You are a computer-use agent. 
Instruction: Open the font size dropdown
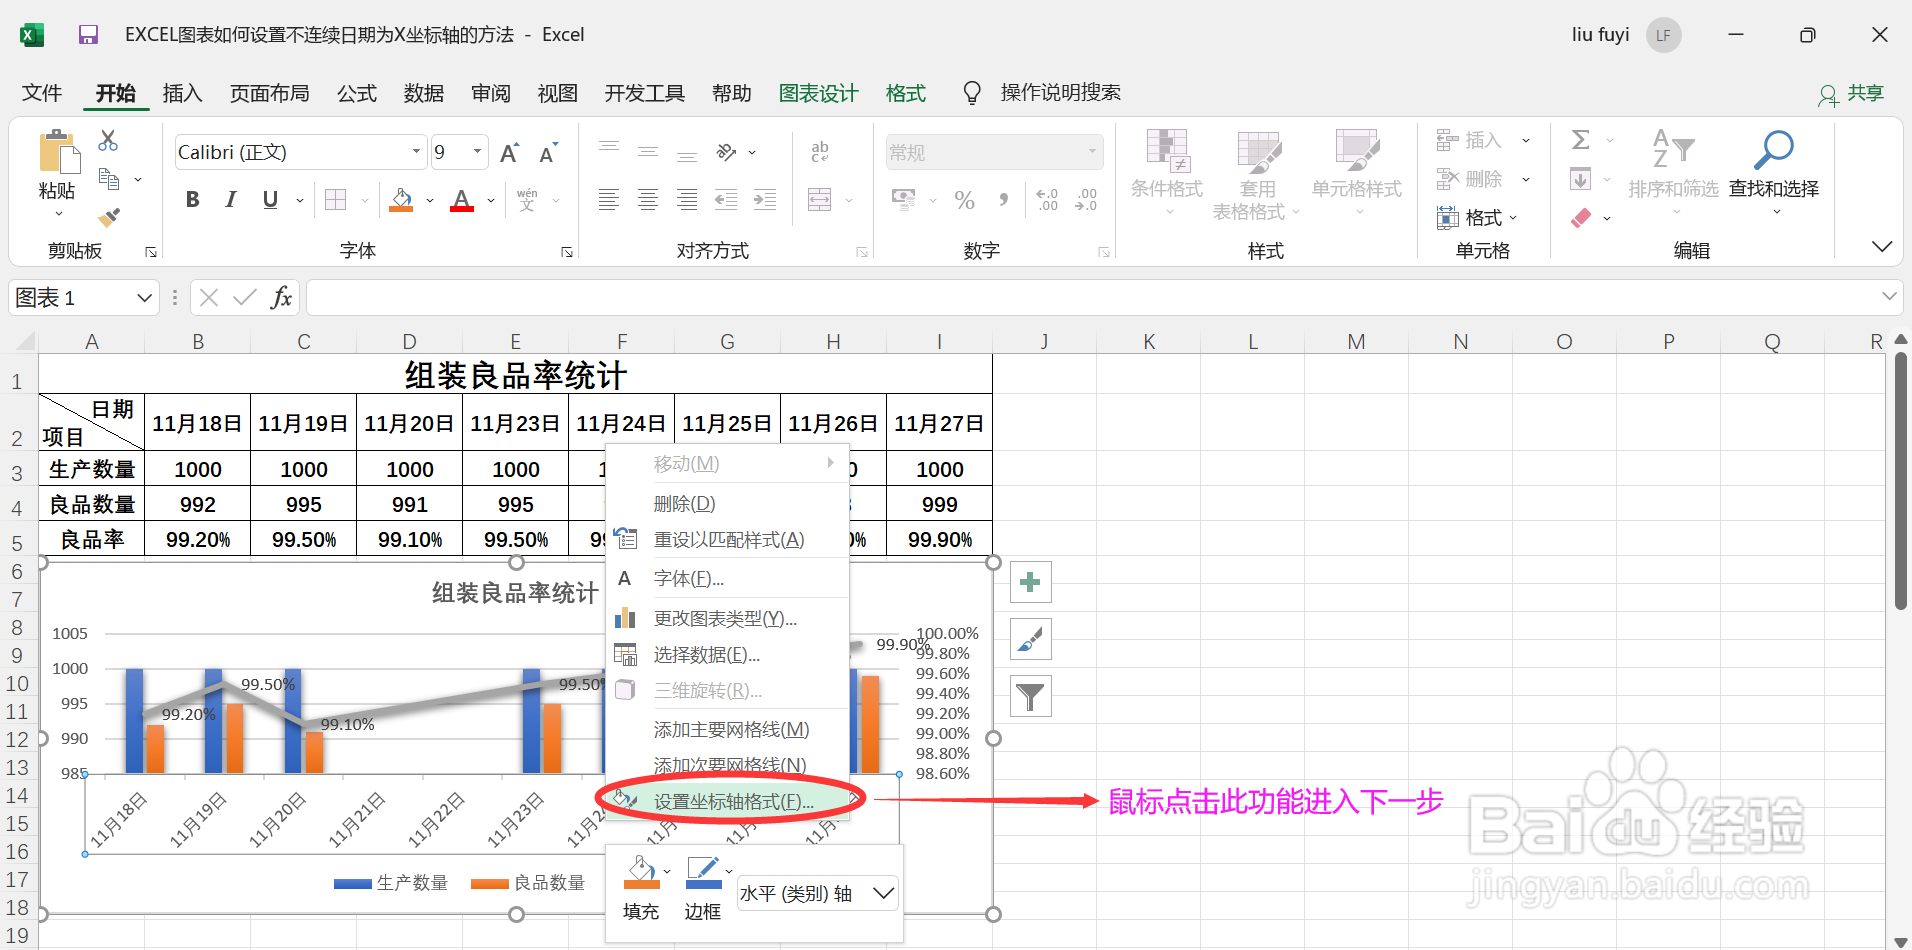[478, 152]
